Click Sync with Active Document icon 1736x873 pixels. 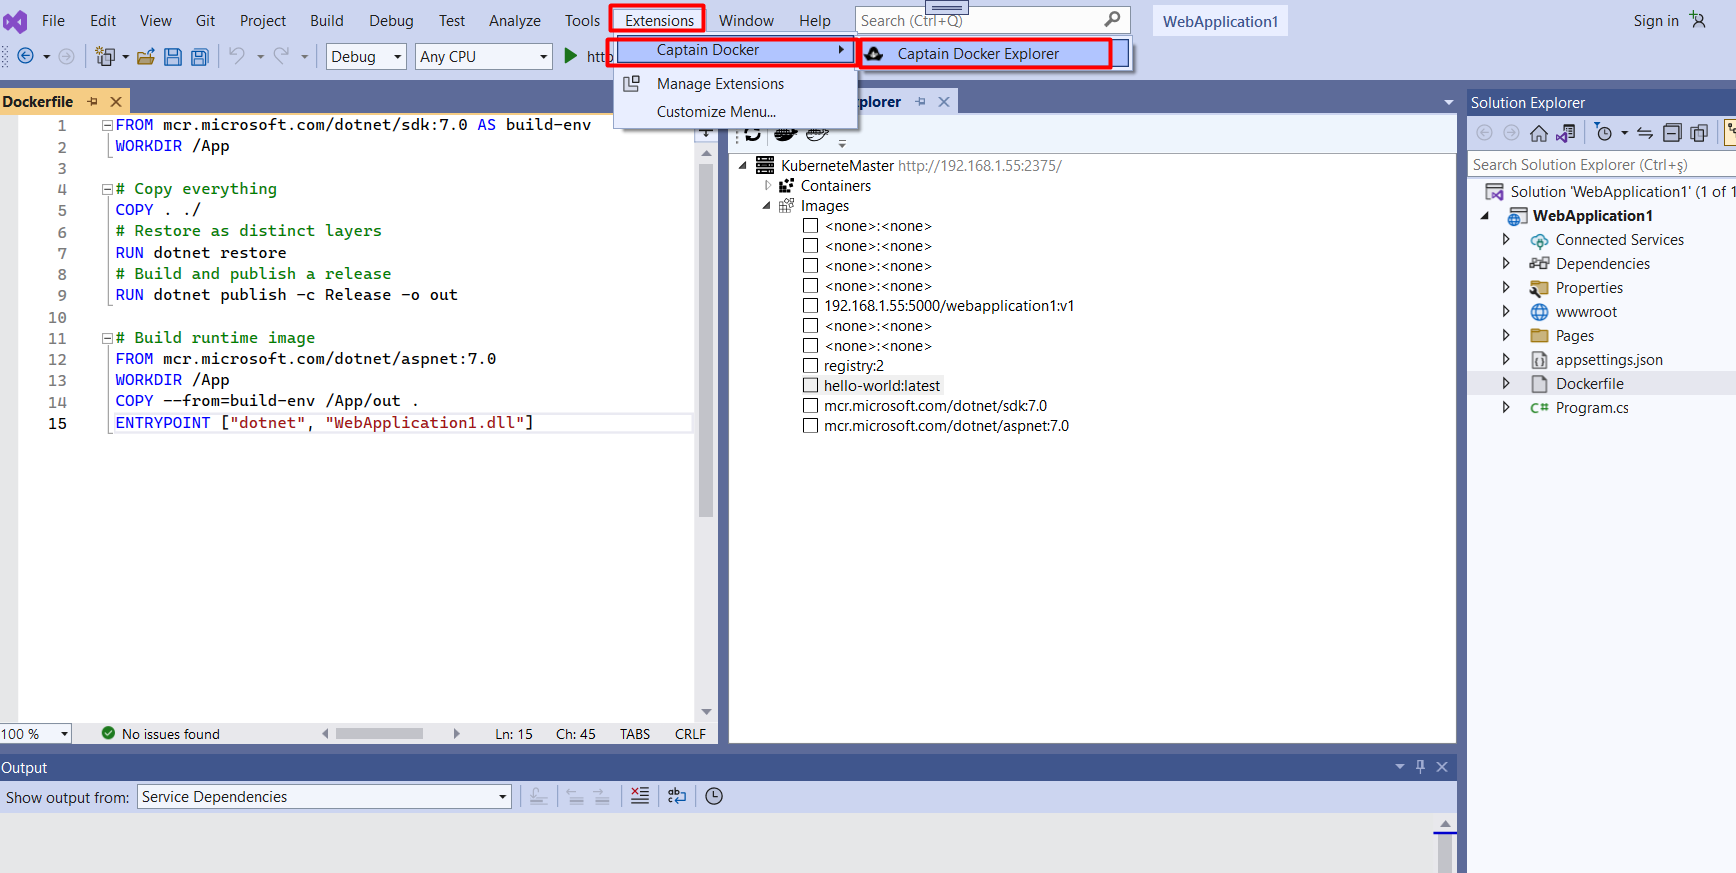pos(1645,133)
